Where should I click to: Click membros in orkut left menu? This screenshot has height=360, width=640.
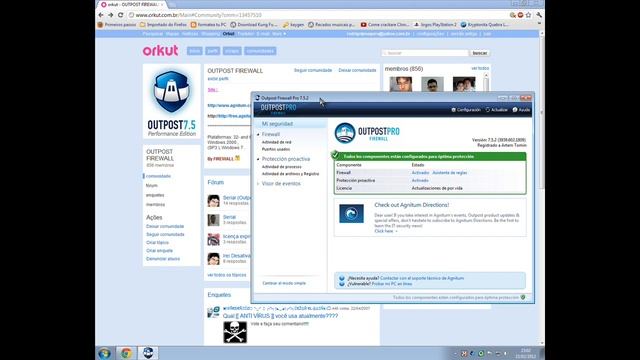(x=156, y=204)
